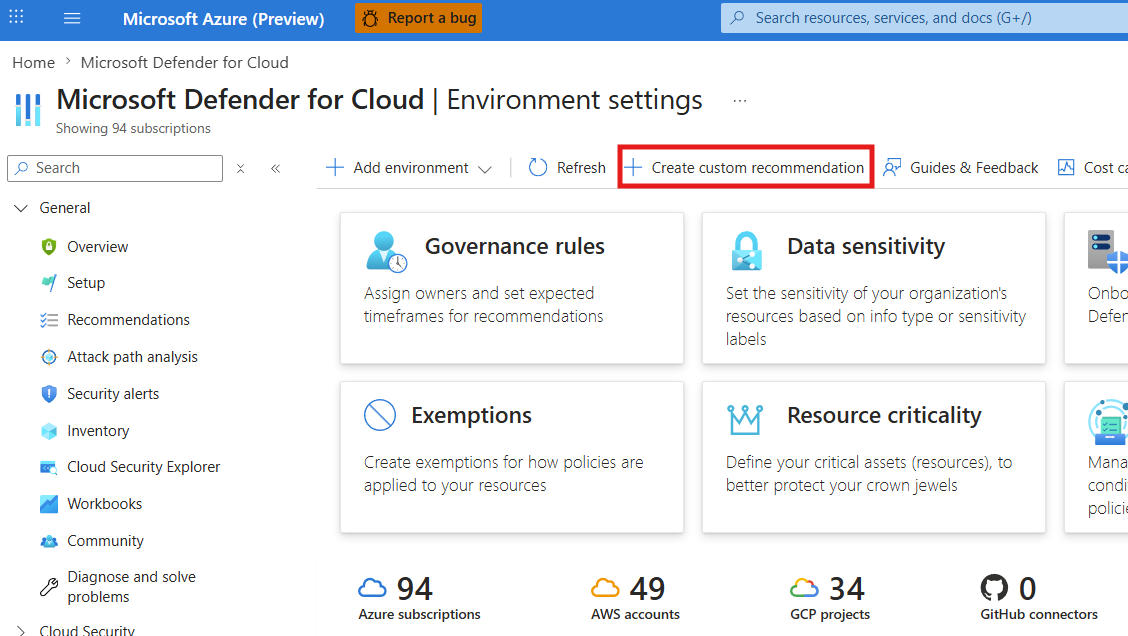Click the Overview green shield icon
1128x636 pixels.
[x=49, y=247]
